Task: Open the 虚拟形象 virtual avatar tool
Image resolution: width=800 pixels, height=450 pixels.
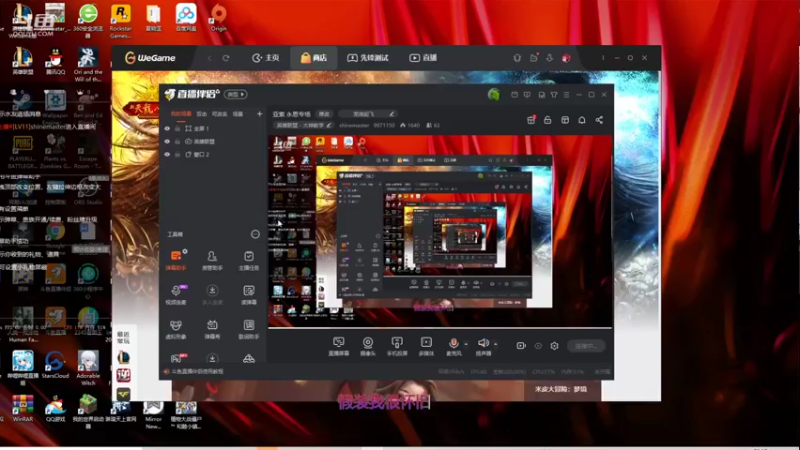Action: (x=176, y=329)
